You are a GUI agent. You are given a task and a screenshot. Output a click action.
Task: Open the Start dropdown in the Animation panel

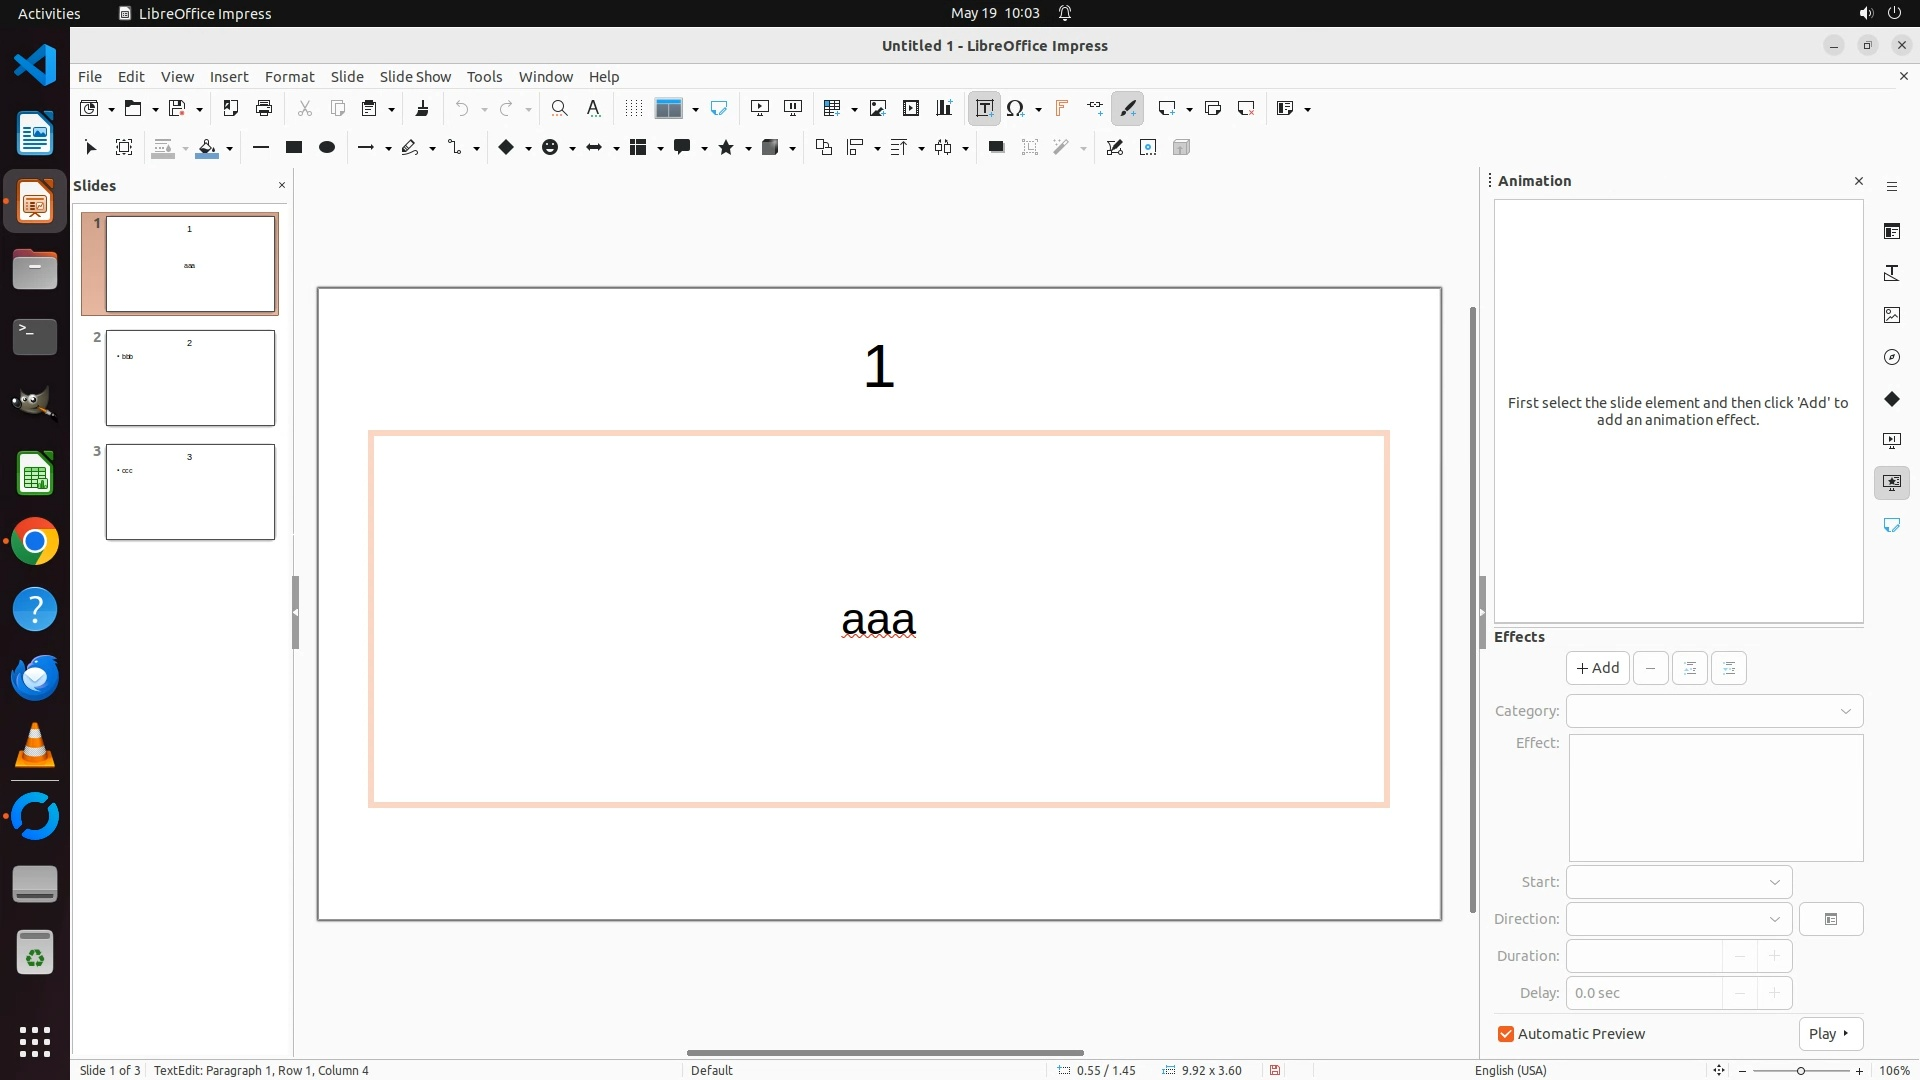[x=1678, y=882]
